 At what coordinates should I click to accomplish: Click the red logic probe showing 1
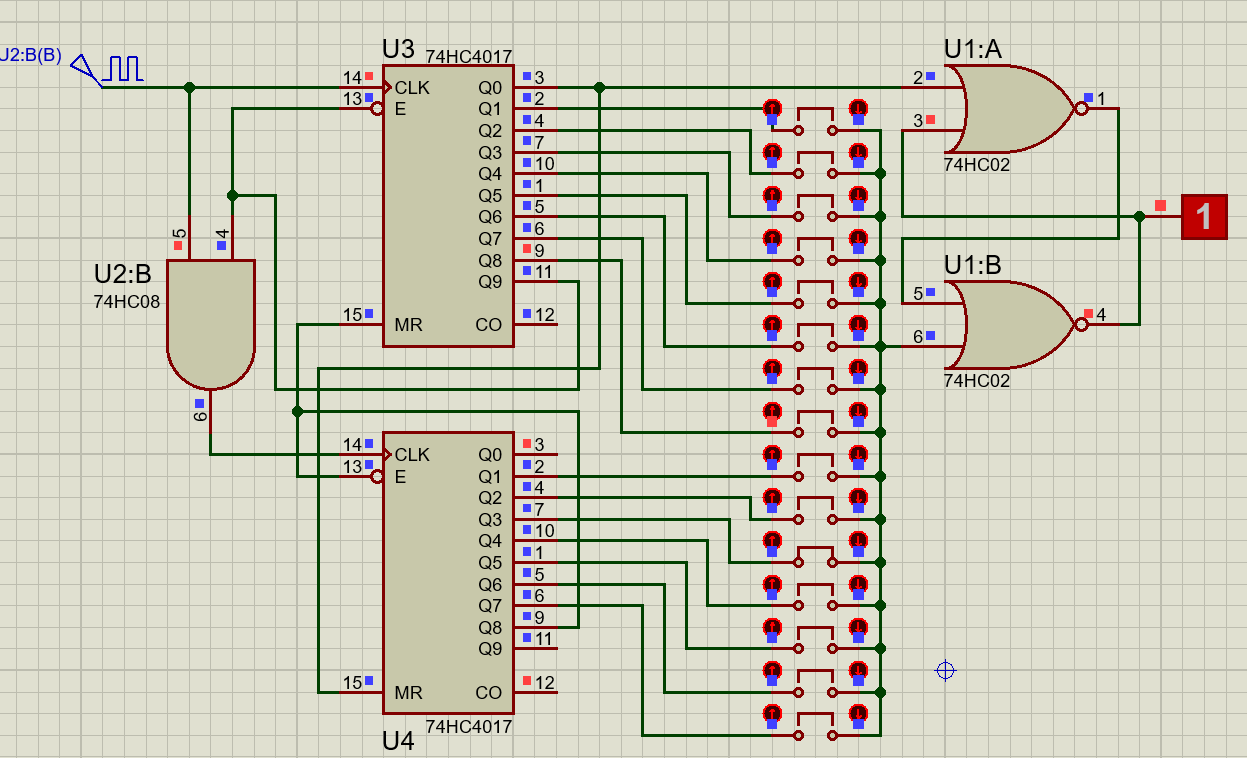1205,216
